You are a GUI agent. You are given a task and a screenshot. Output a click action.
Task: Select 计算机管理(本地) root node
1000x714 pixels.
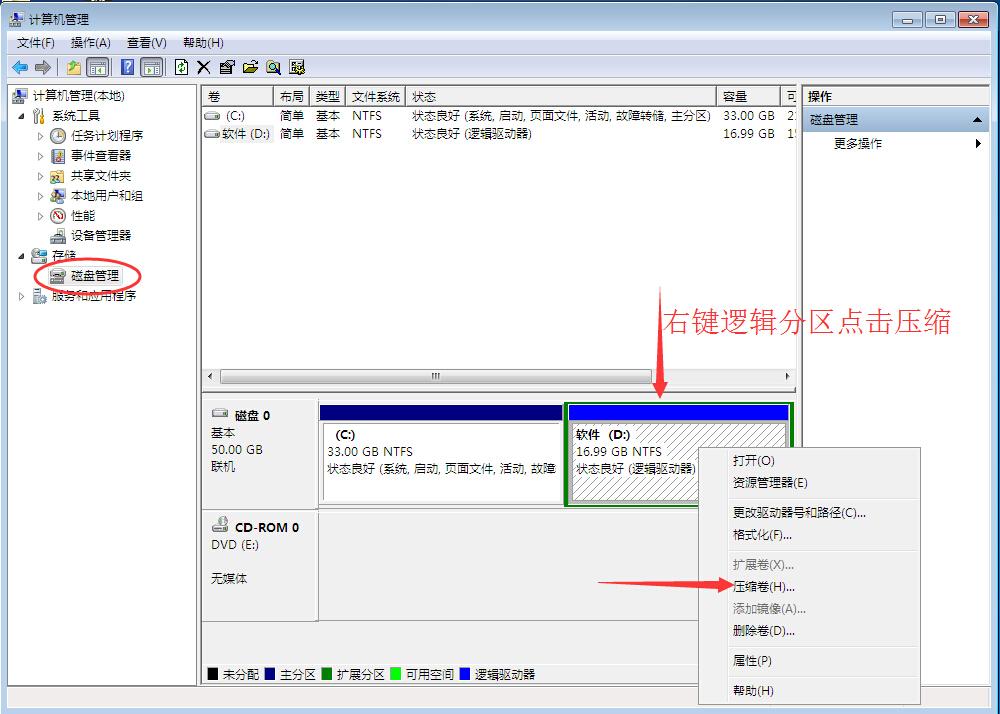tap(78, 96)
